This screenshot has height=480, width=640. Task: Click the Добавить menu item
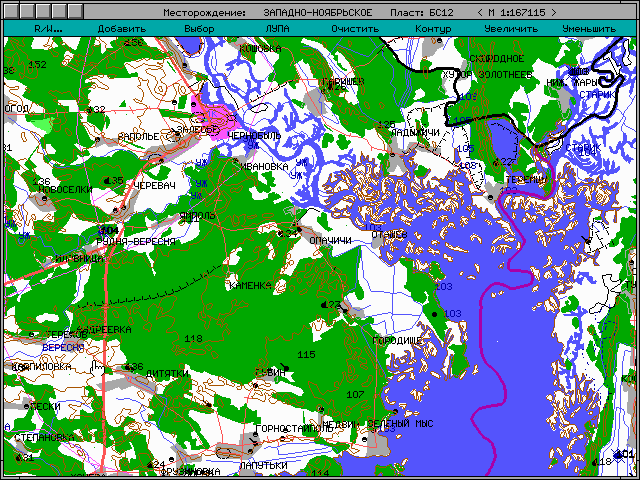click(x=121, y=29)
